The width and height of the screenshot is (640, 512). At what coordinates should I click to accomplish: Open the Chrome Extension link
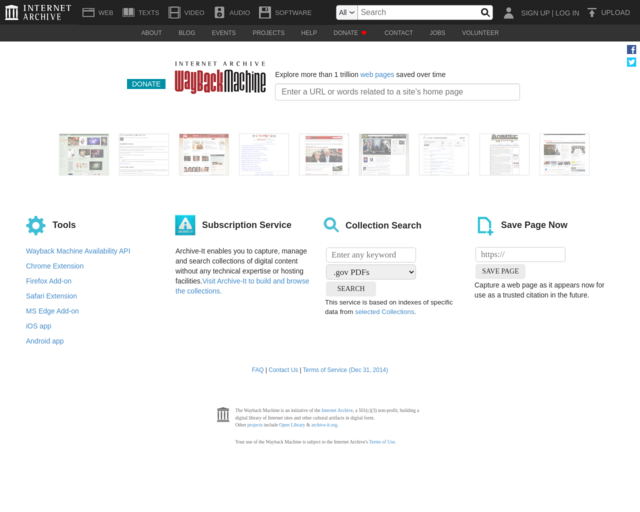coord(55,266)
